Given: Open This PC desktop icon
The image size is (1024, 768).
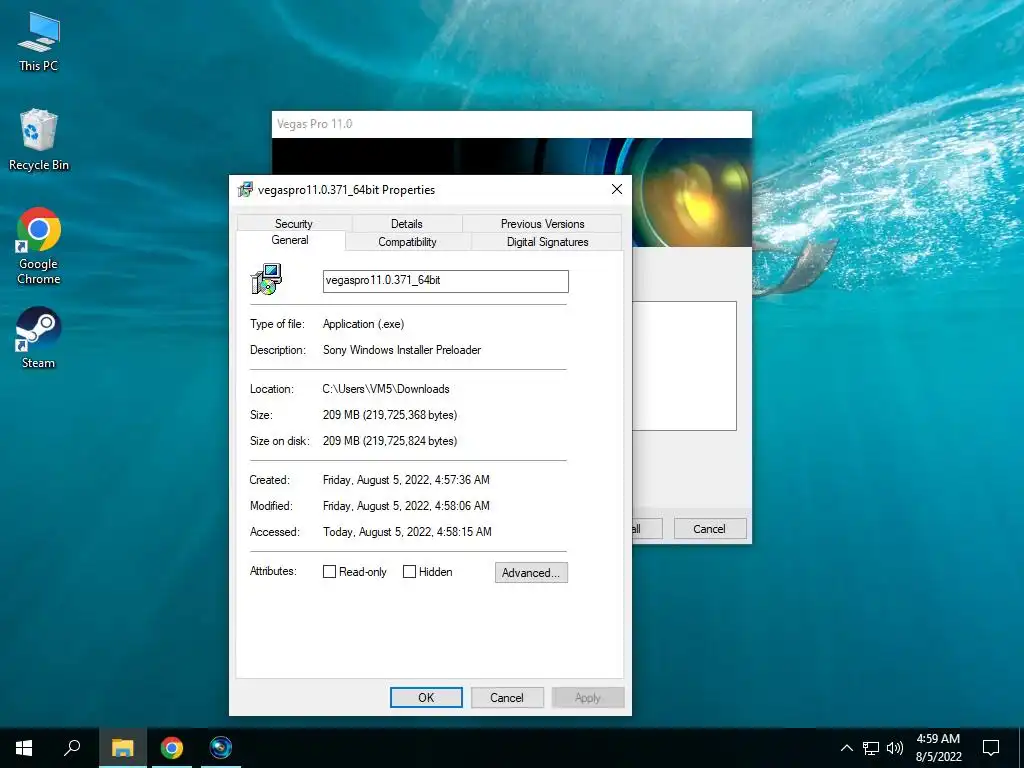Looking at the screenshot, I should coord(39,42).
